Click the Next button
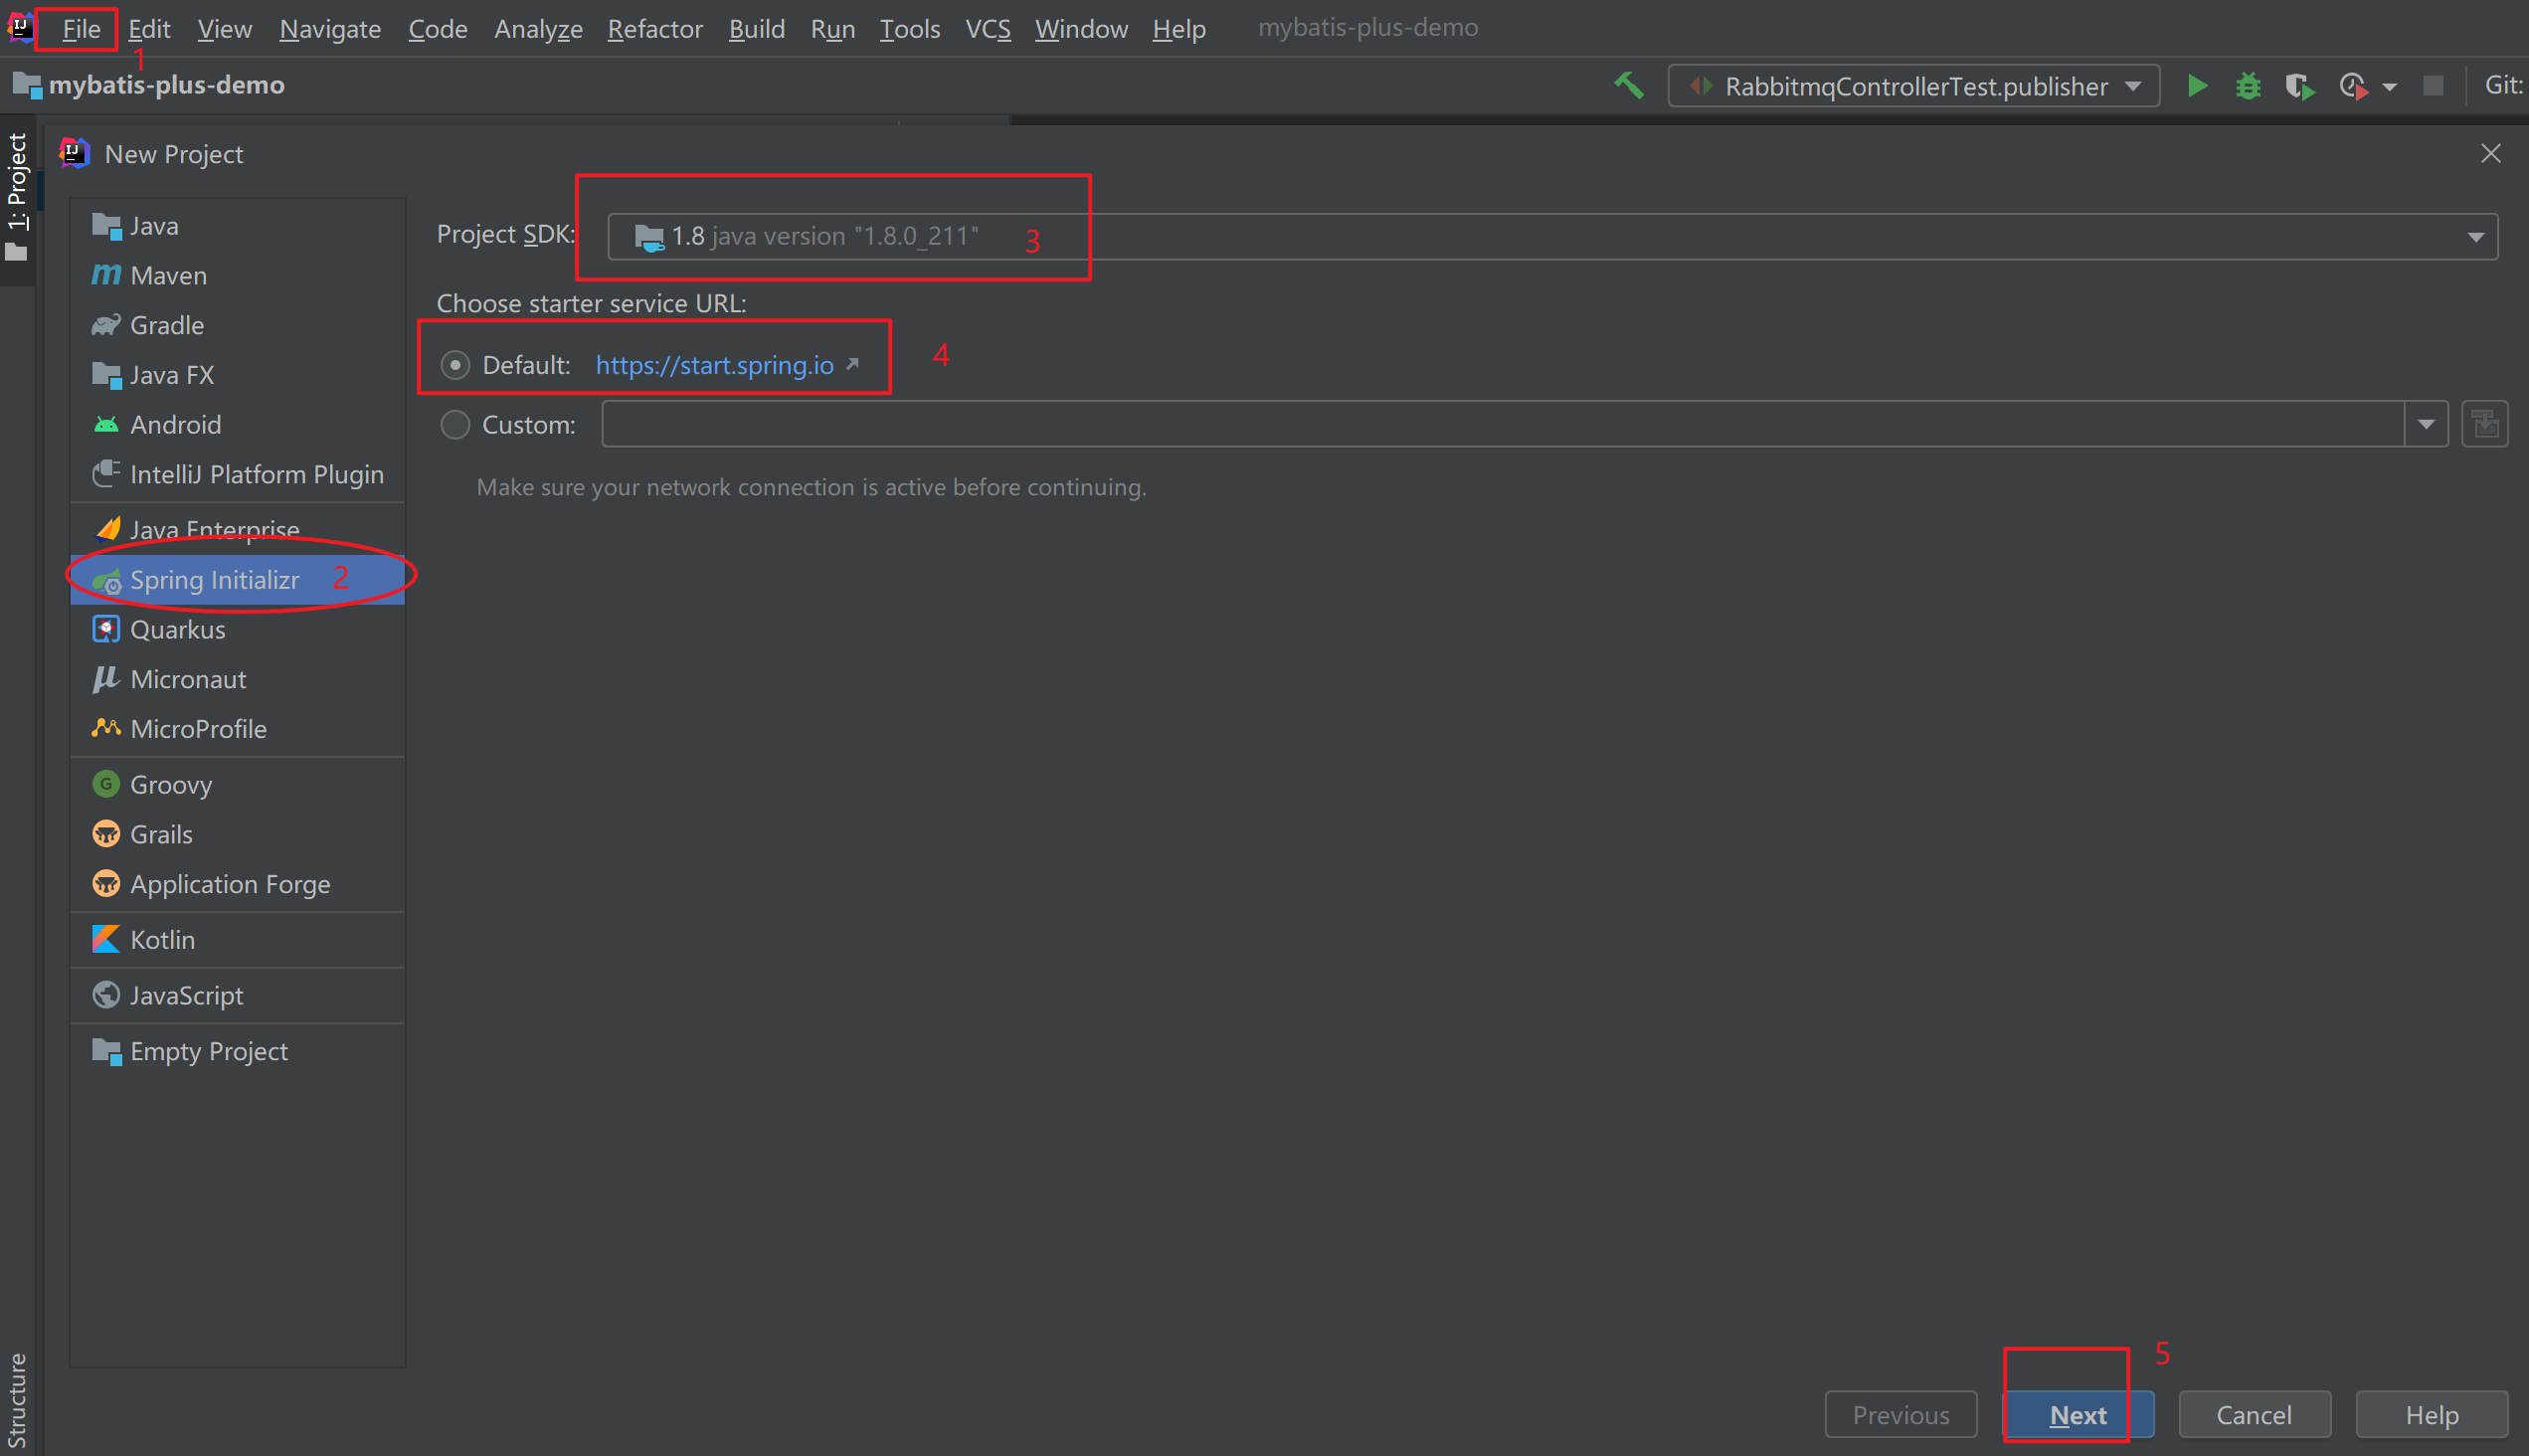Screen dimensions: 2529x1456 pyautogui.click(x=2078, y=1415)
